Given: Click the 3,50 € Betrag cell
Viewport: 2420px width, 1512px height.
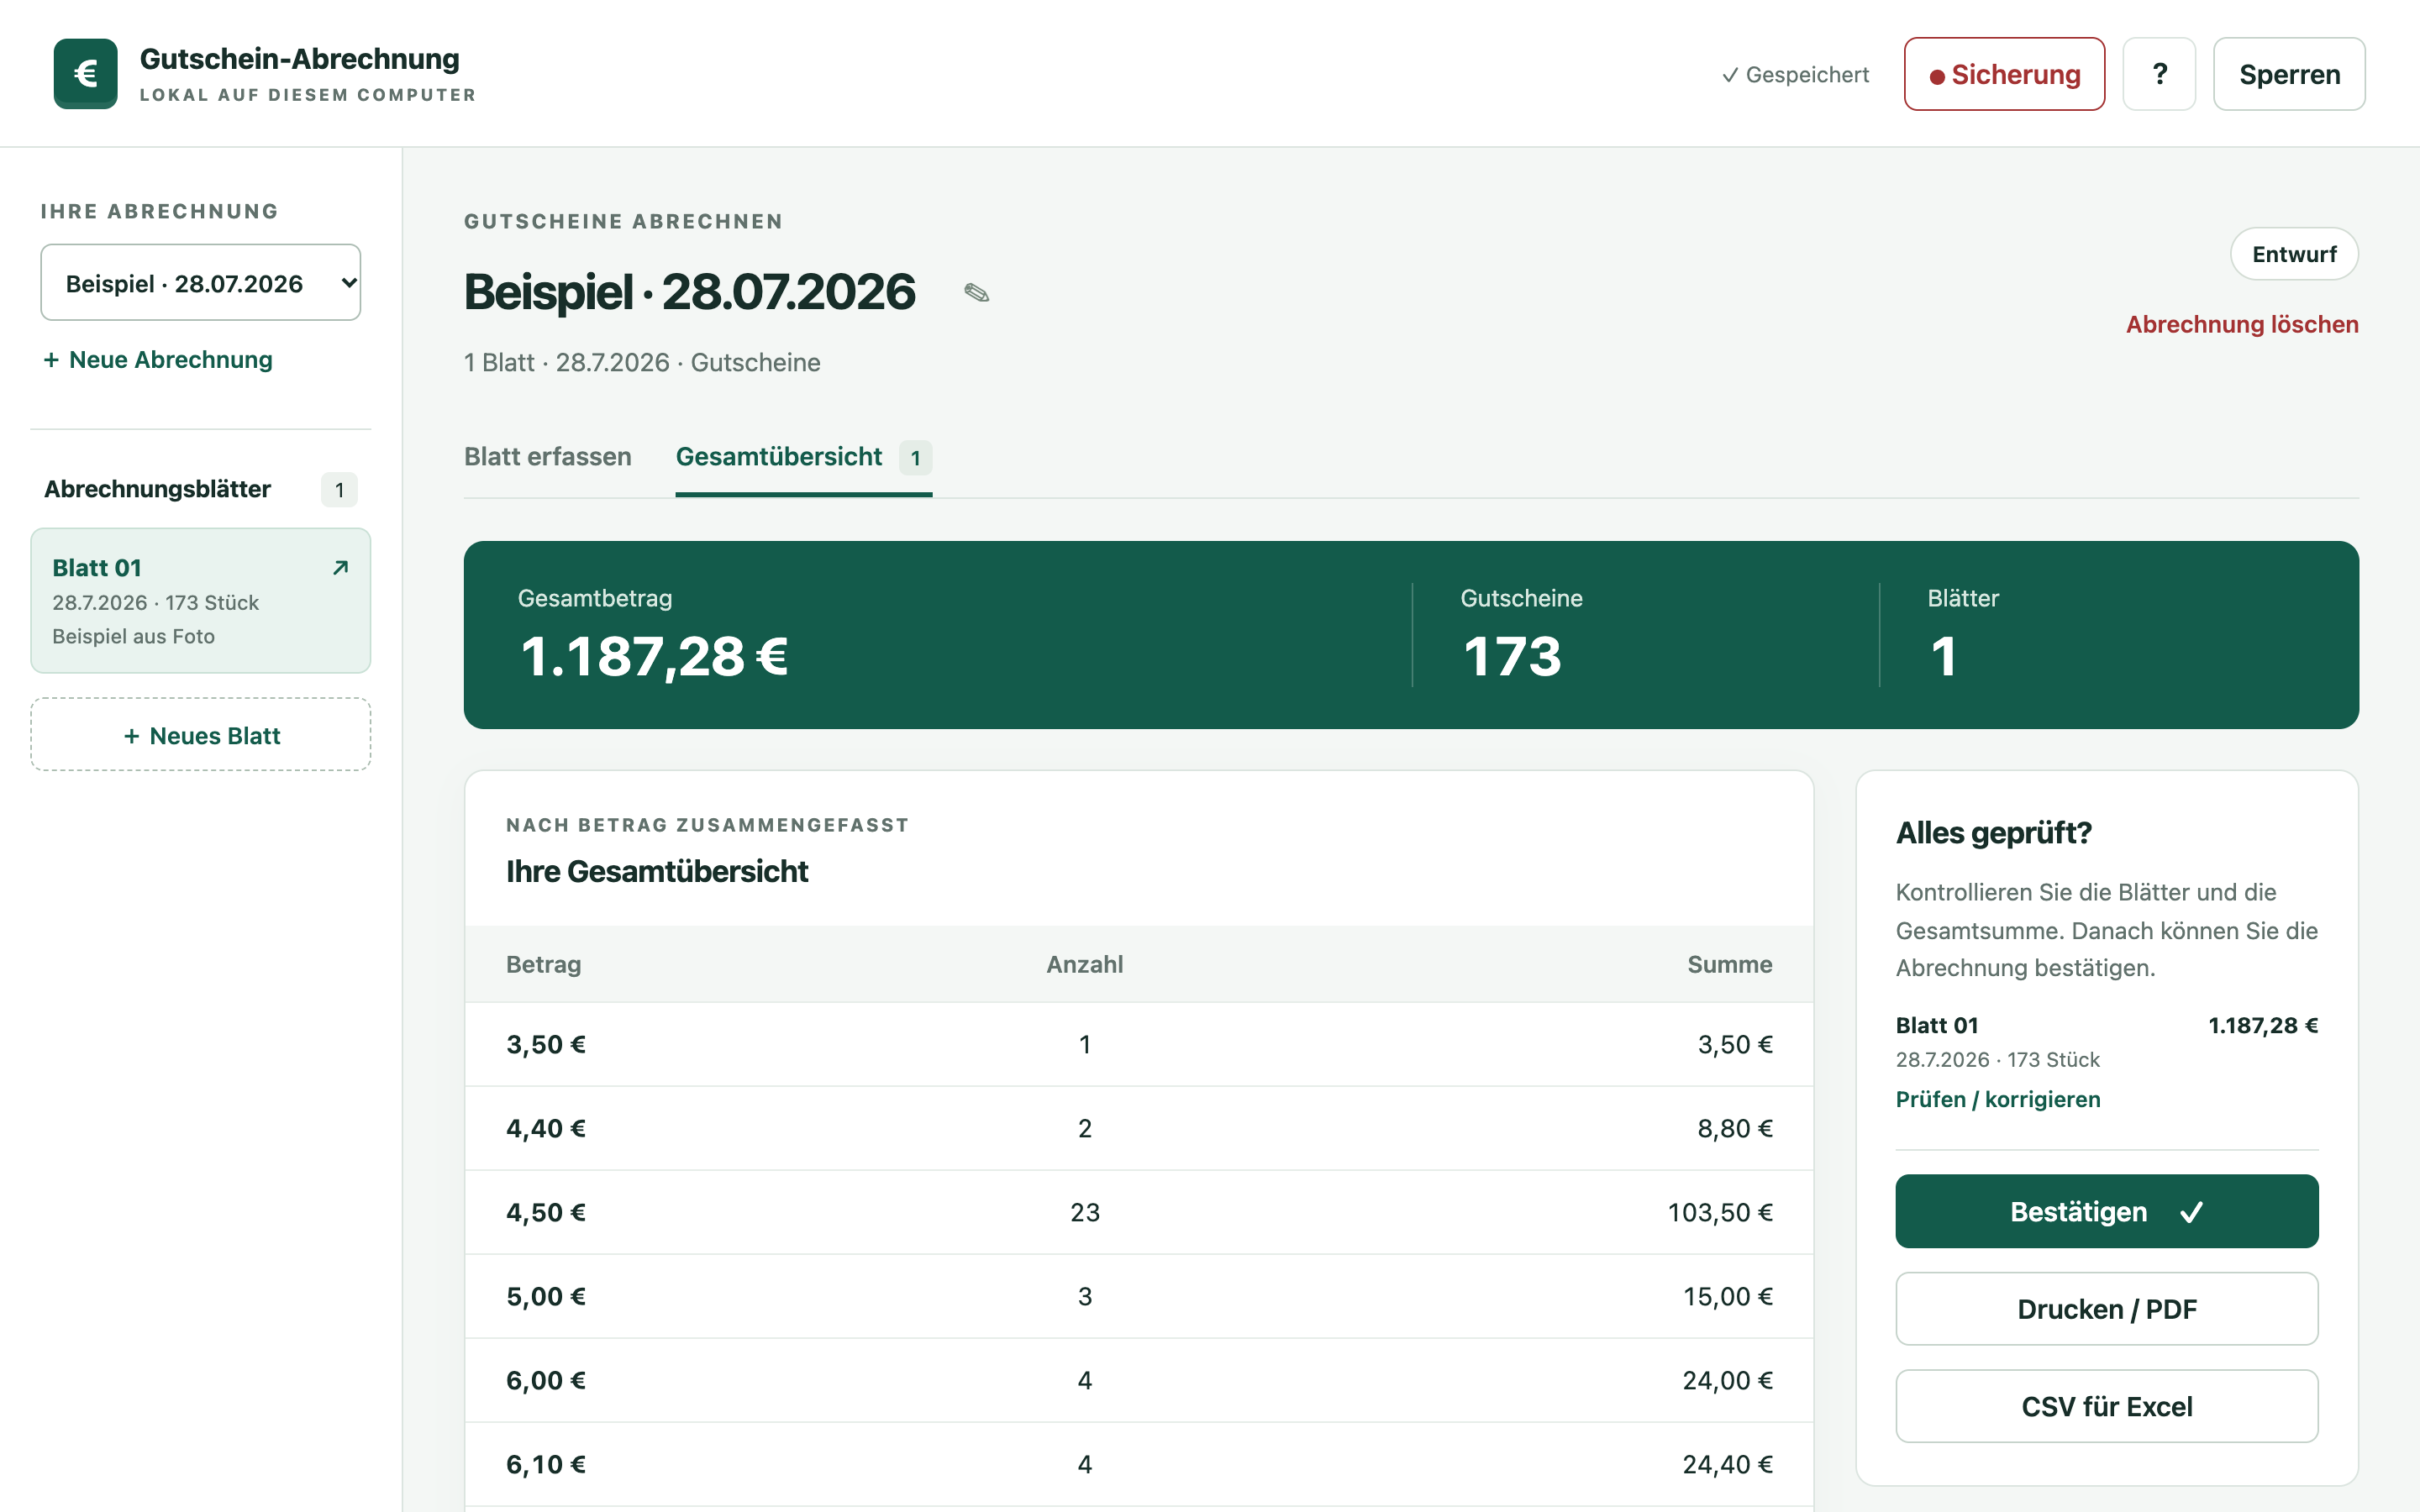Looking at the screenshot, I should coord(546,1044).
